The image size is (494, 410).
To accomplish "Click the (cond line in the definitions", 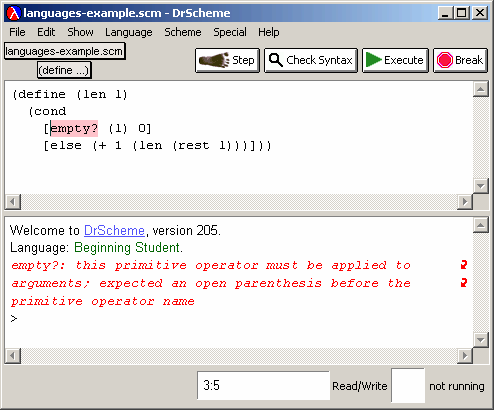I will coord(47,111).
